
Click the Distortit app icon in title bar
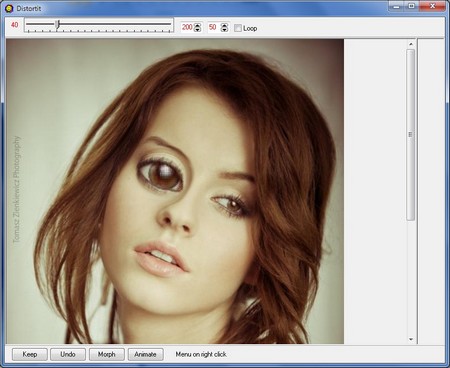click(9, 8)
